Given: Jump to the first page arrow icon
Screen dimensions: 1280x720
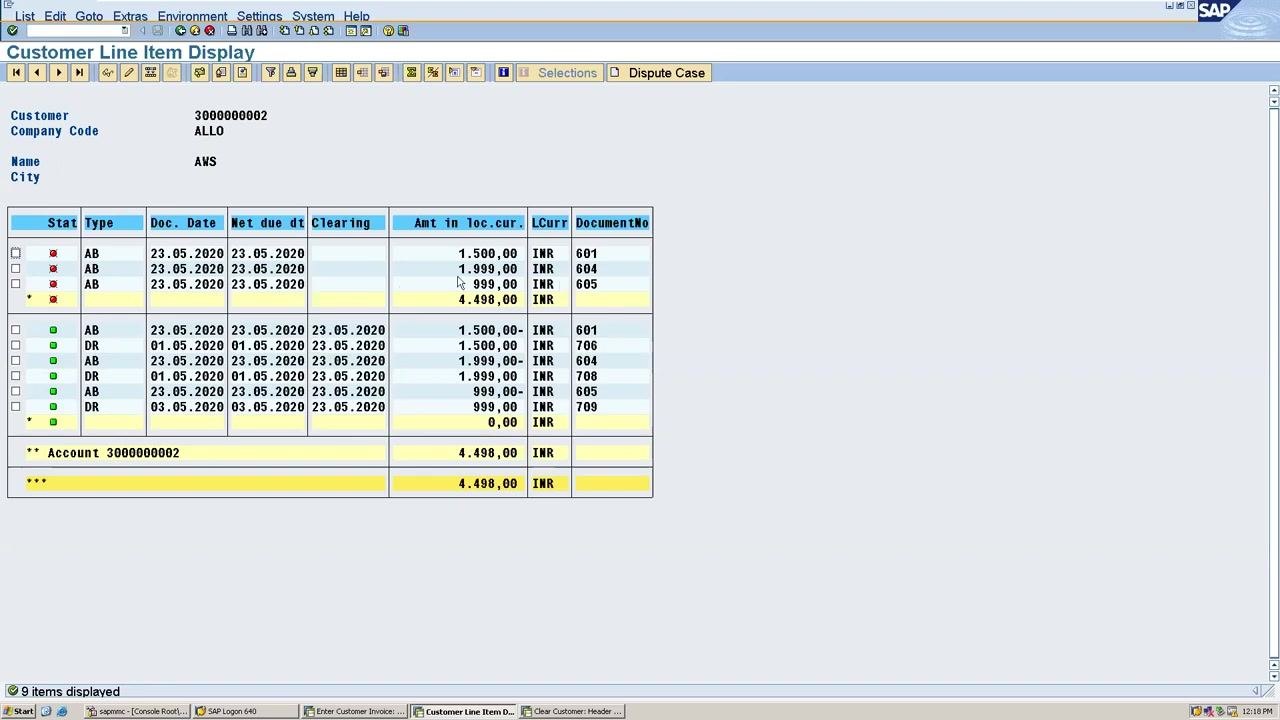Looking at the screenshot, I should pos(16,73).
